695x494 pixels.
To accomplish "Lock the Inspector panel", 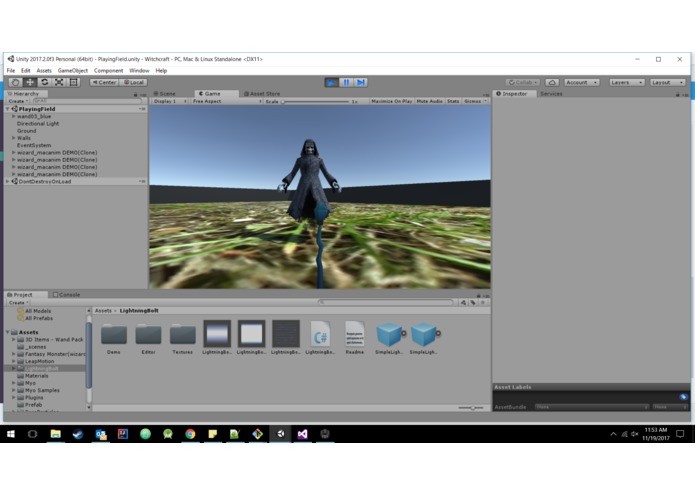I will coord(677,94).
